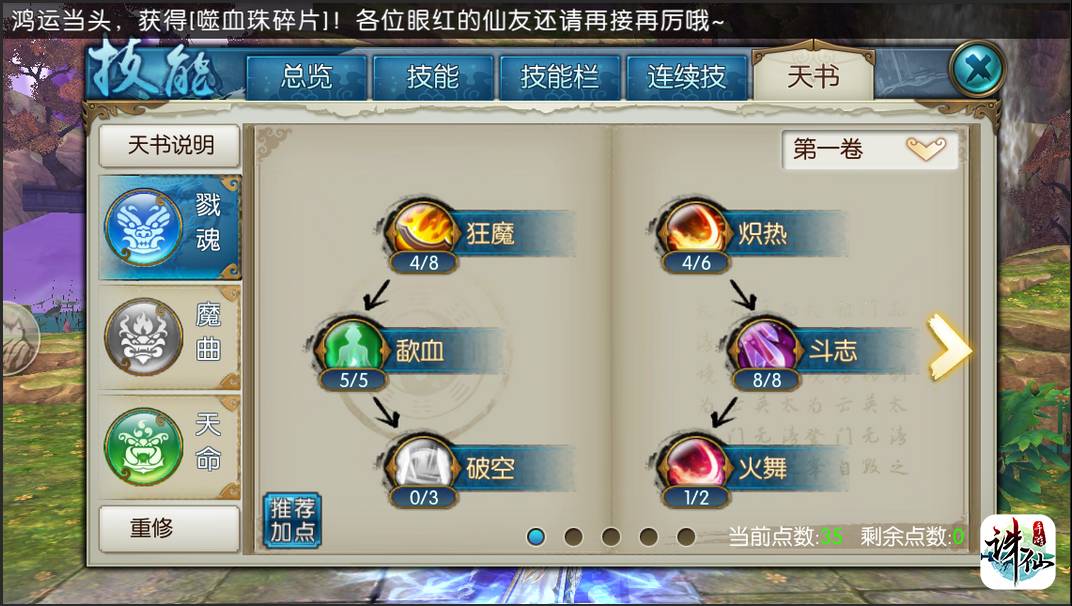Click the 天书说明 button
1072x606 pixels.
tap(170, 146)
